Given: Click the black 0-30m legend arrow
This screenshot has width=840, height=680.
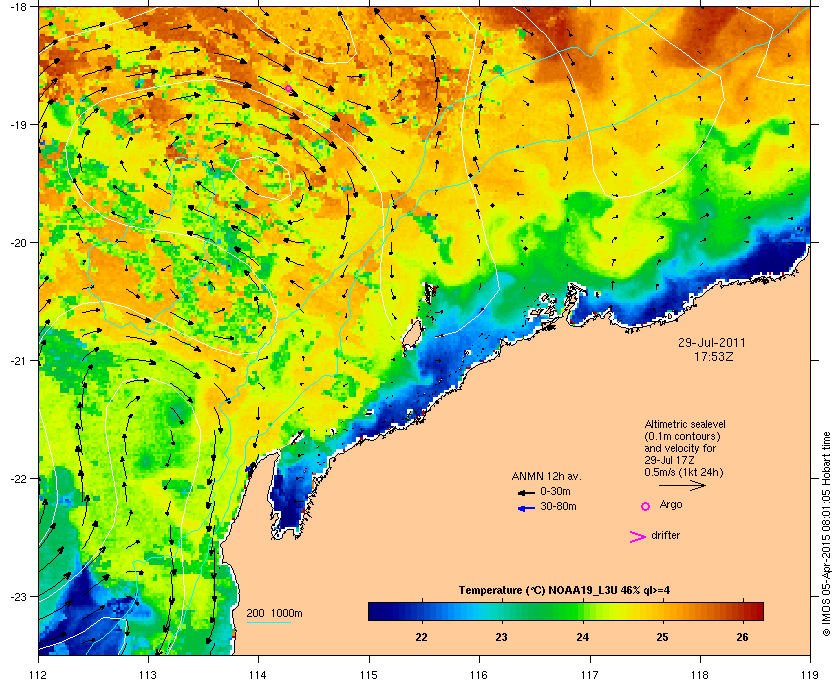Looking at the screenshot, I should [x=526, y=492].
